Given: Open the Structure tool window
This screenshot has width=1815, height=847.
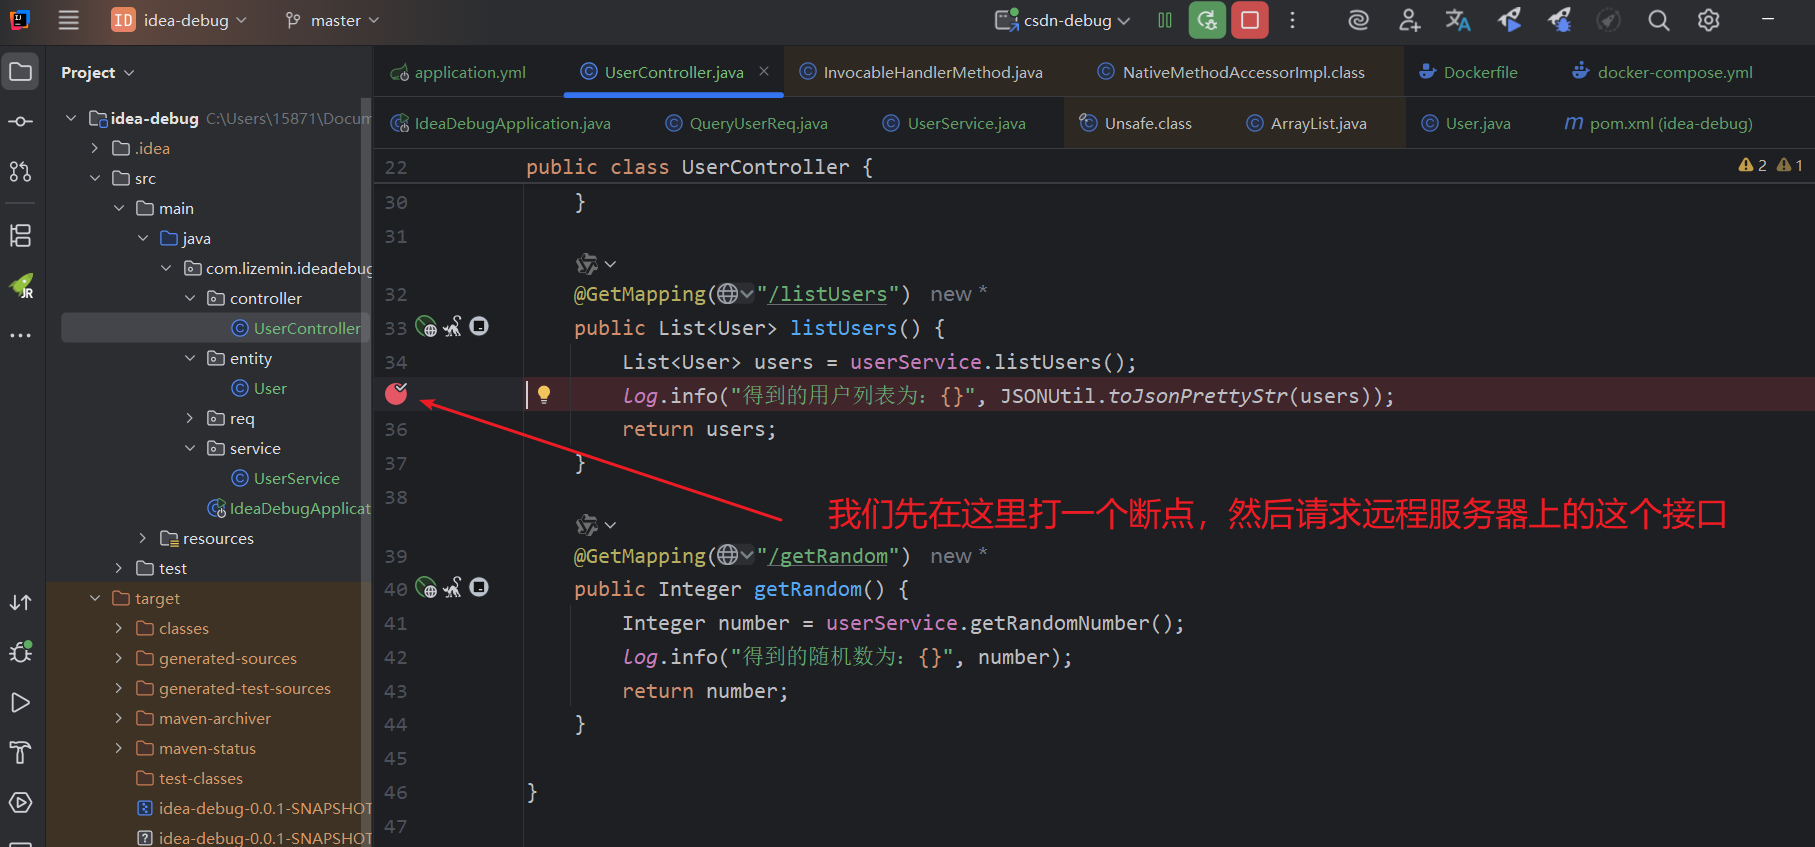Looking at the screenshot, I should pos(20,236).
